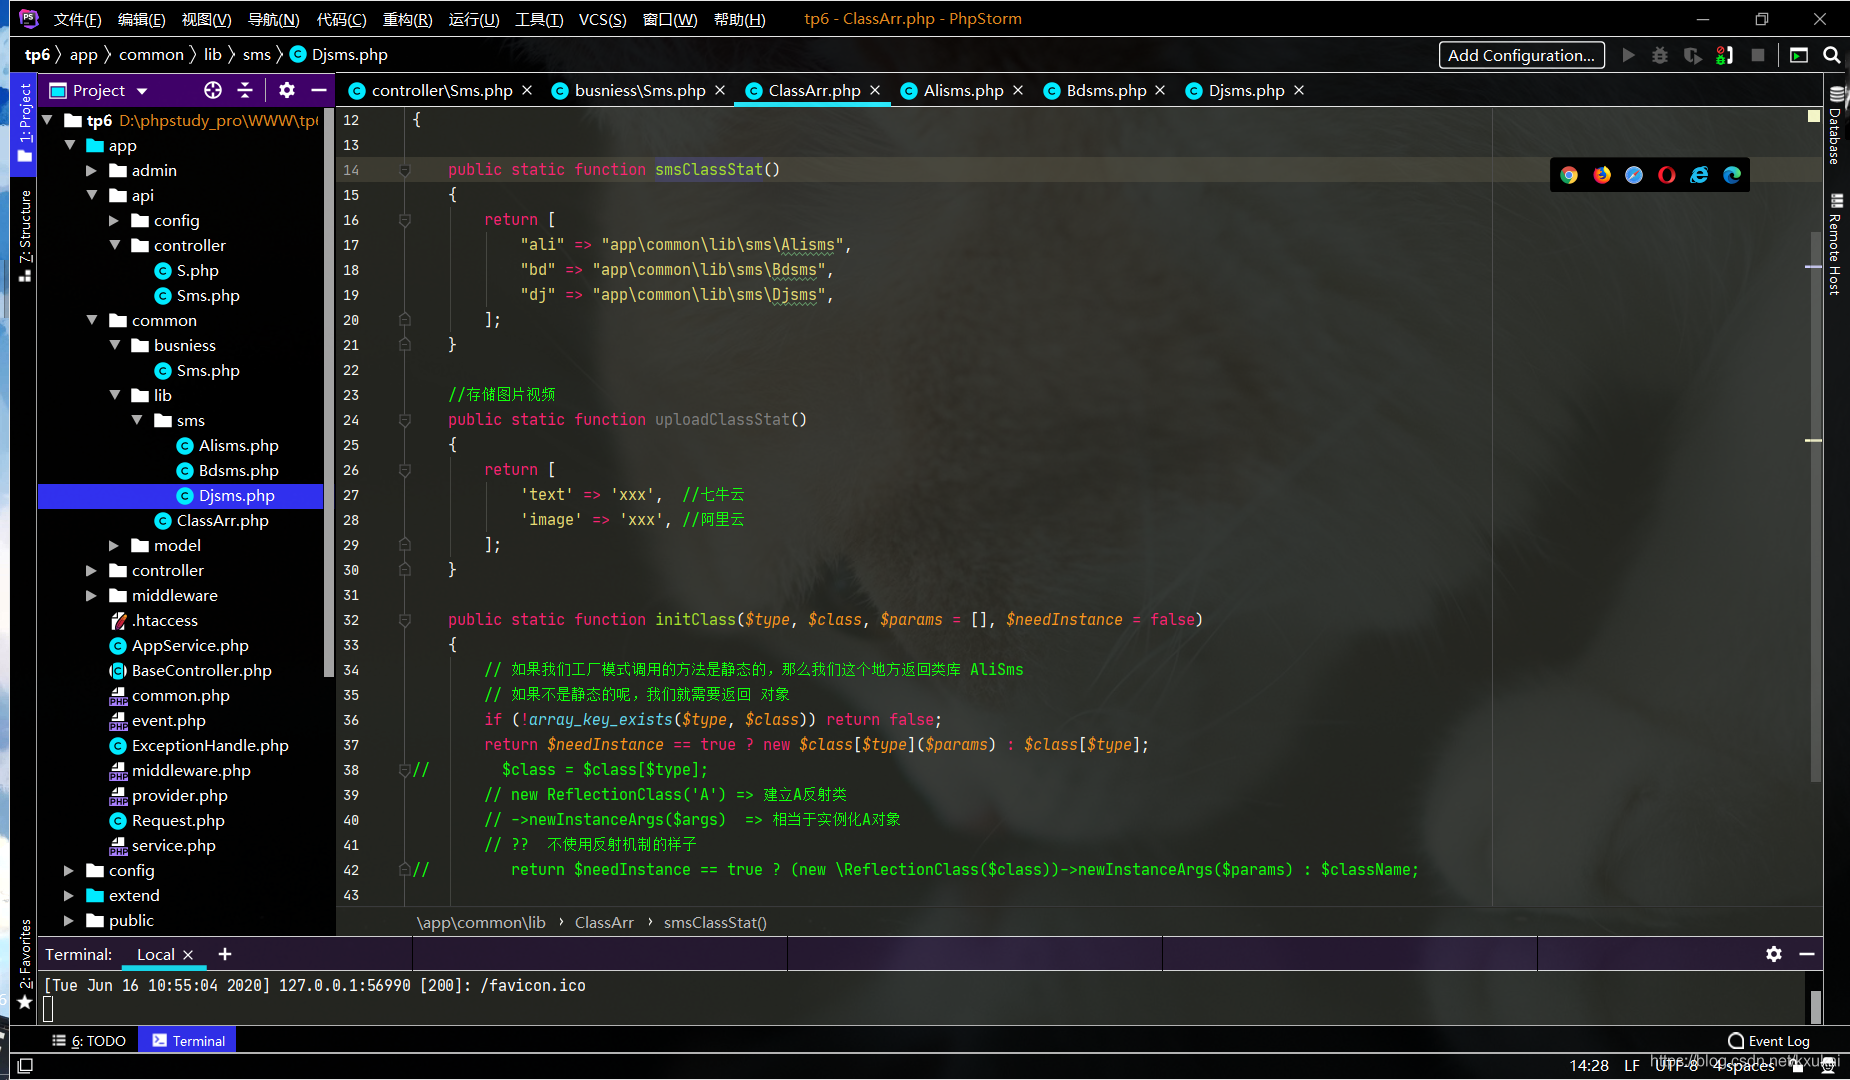Close the controller\Sms.php tab
1850x1080 pixels.
(527, 90)
